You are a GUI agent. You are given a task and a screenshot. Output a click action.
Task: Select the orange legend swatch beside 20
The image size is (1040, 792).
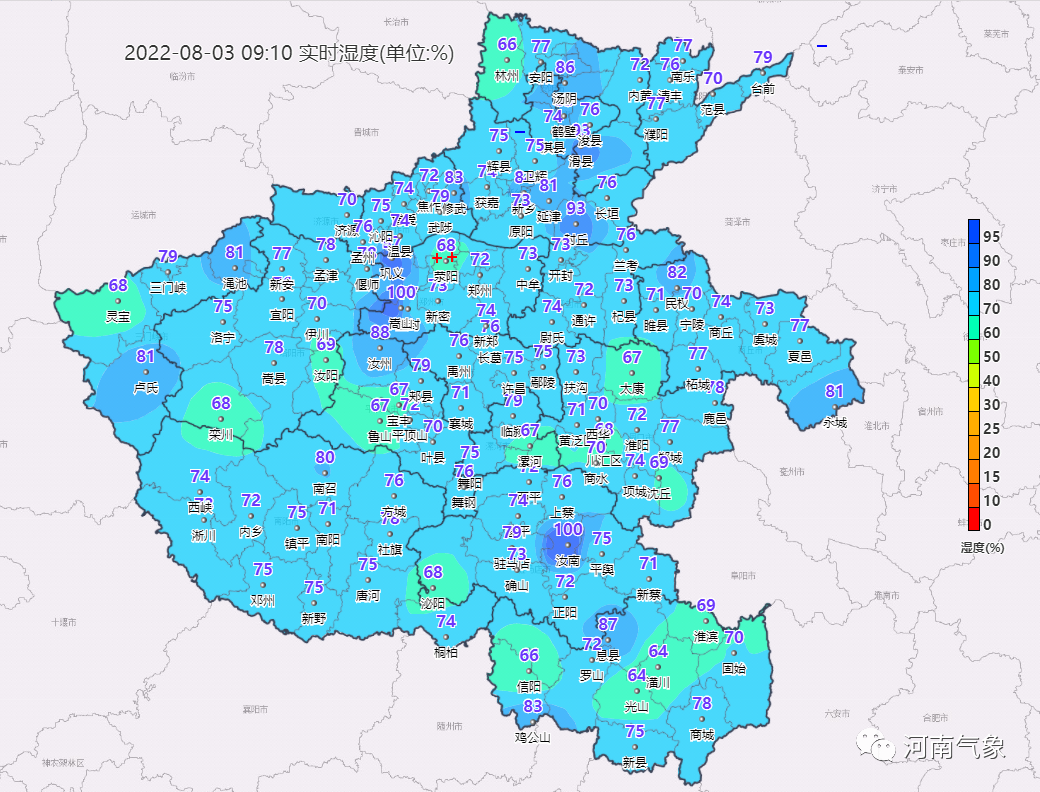pyautogui.click(x=974, y=447)
